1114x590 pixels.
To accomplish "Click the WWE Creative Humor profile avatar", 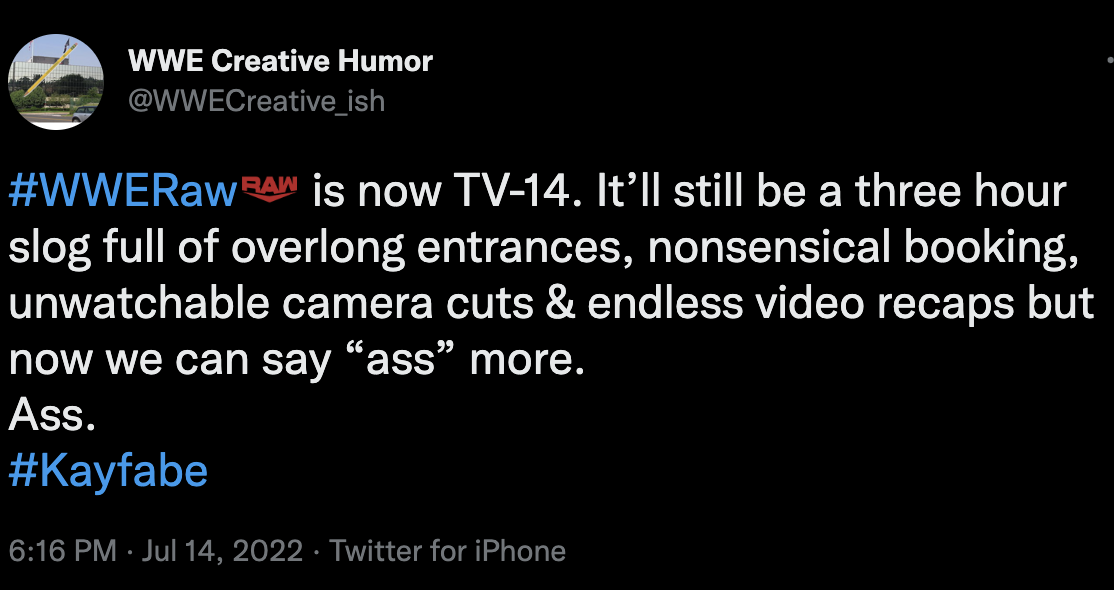I will pos(56,81).
